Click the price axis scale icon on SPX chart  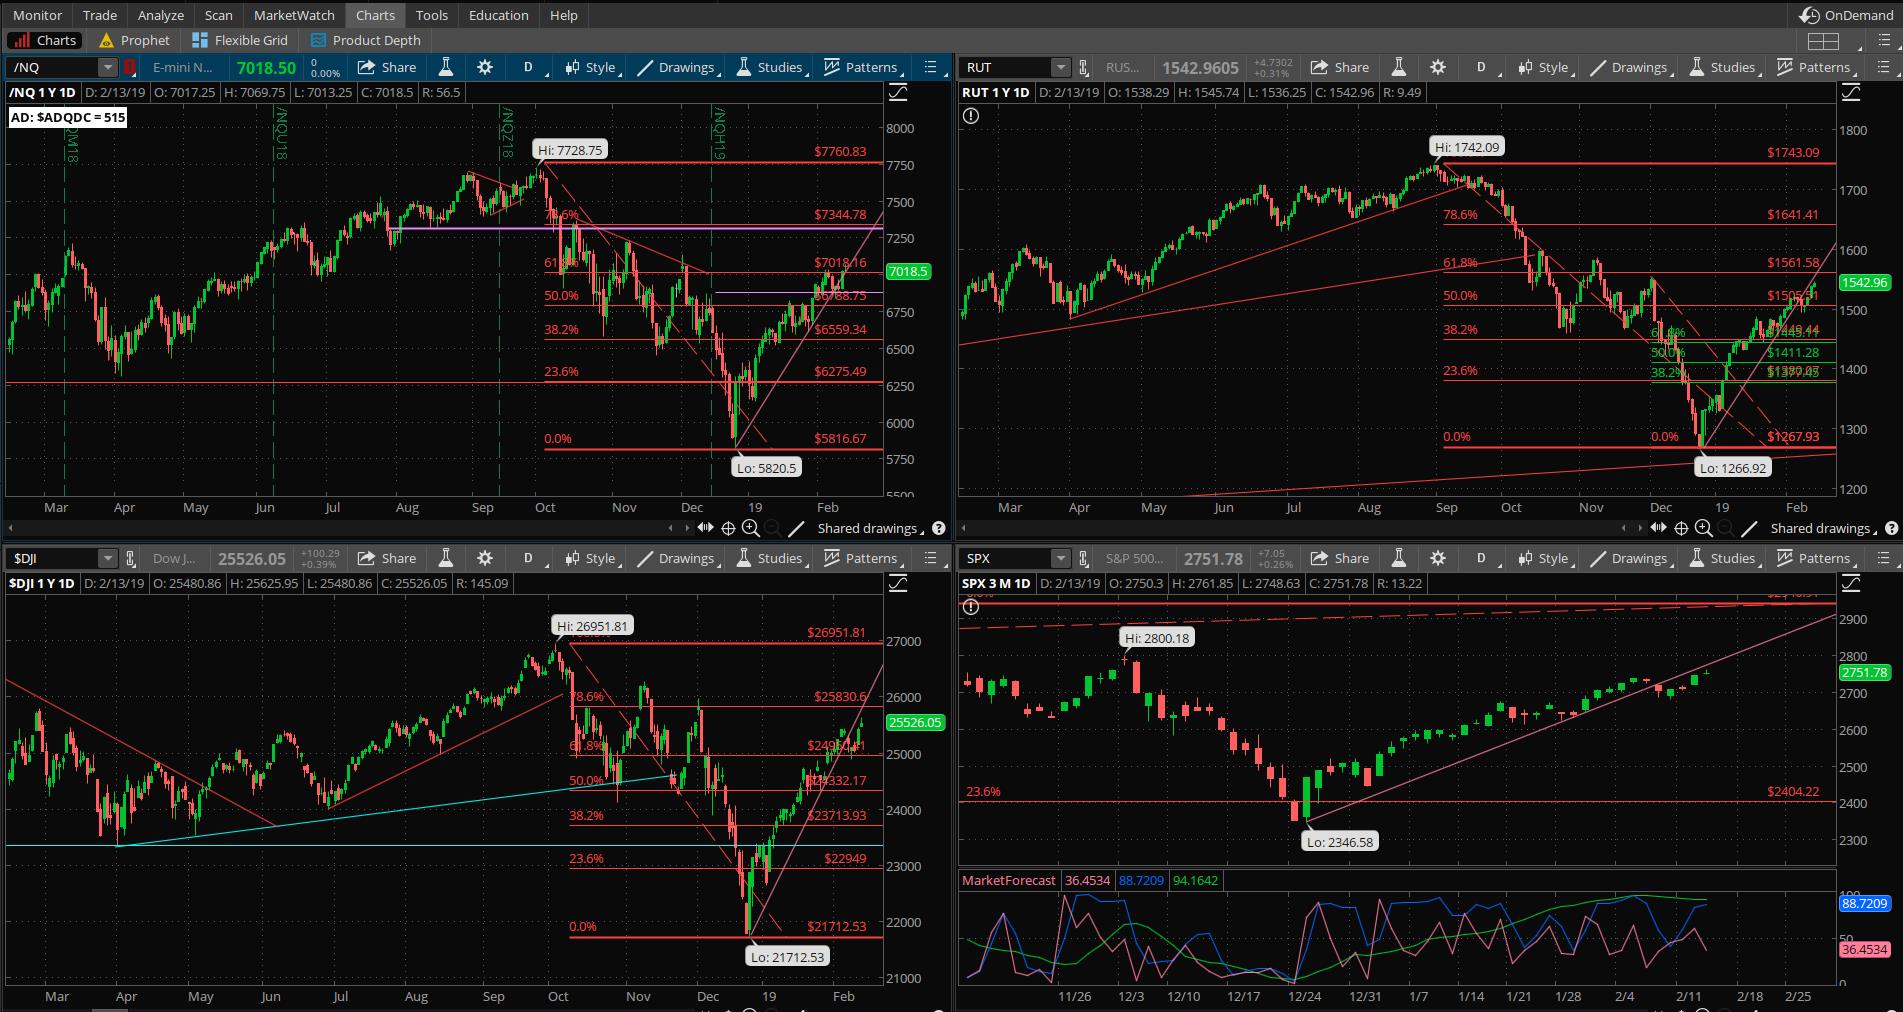click(x=1851, y=583)
